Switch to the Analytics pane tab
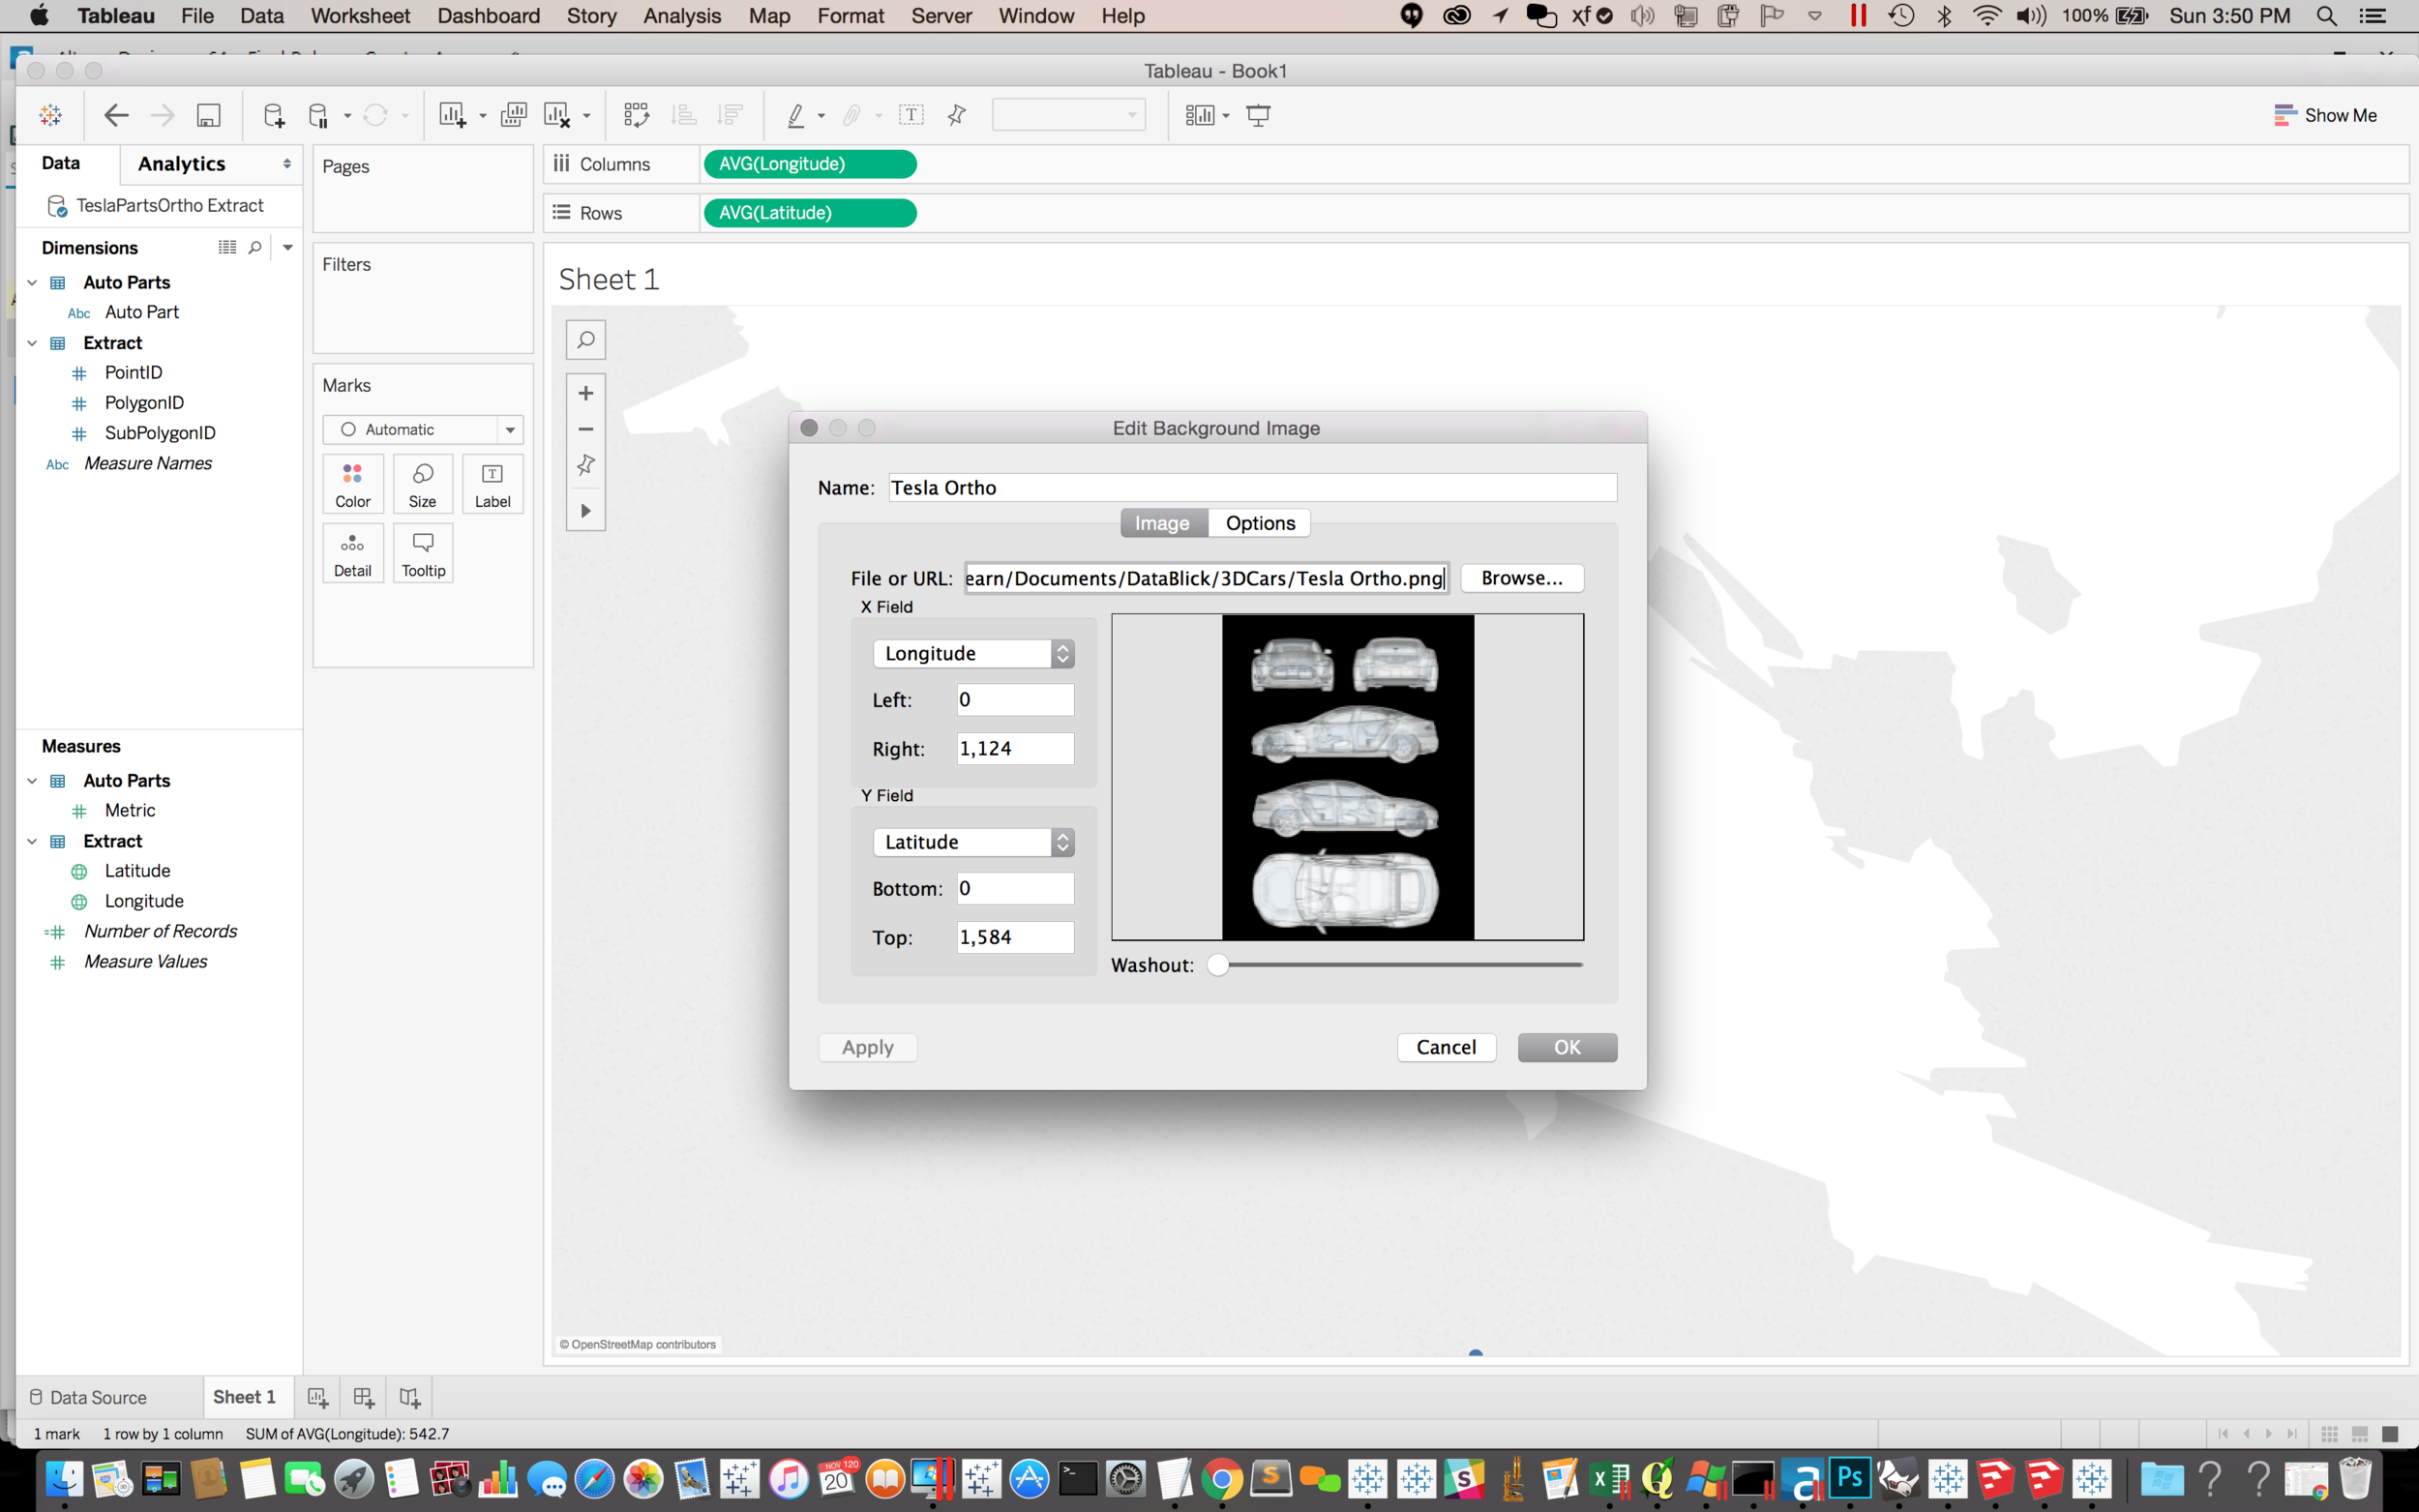The width and height of the screenshot is (2419, 1512). click(182, 164)
